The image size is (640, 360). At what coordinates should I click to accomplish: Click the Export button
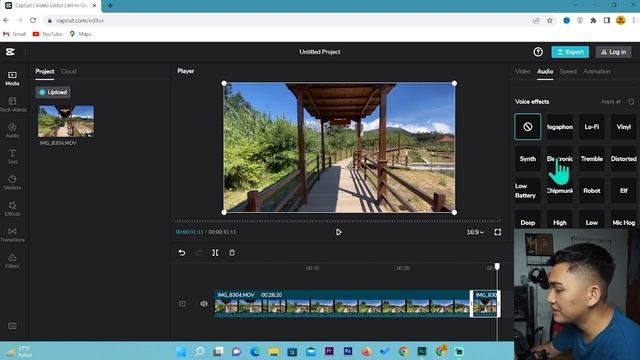[x=570, y=52]
